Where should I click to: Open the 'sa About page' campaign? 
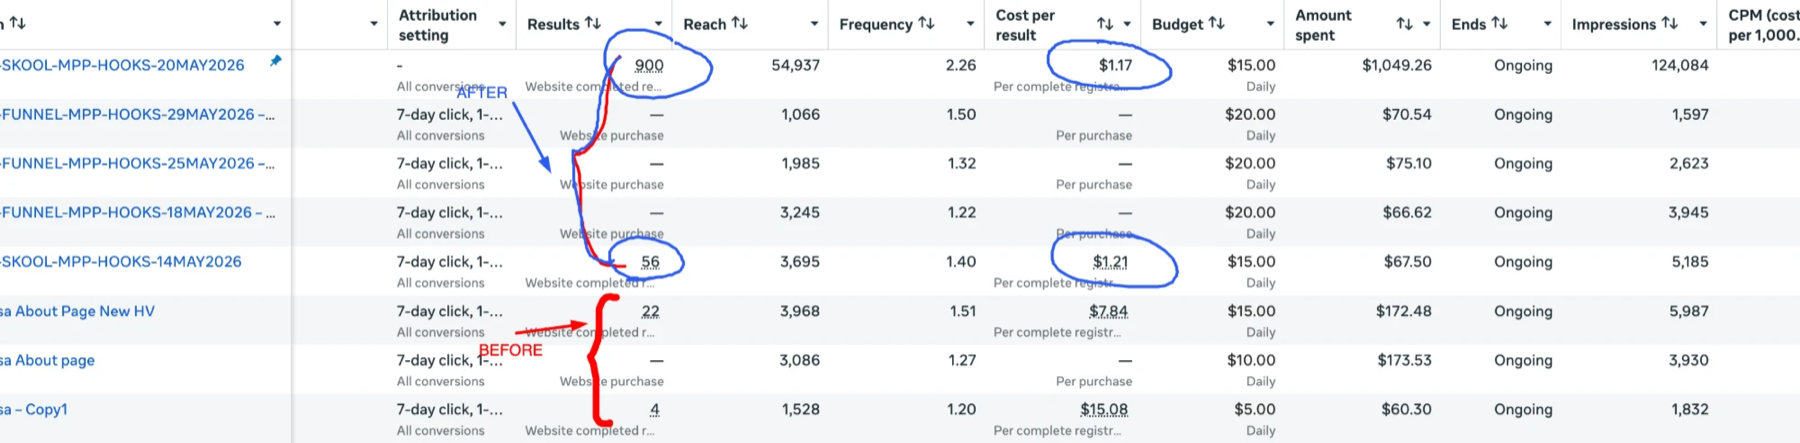click(48, 360)
